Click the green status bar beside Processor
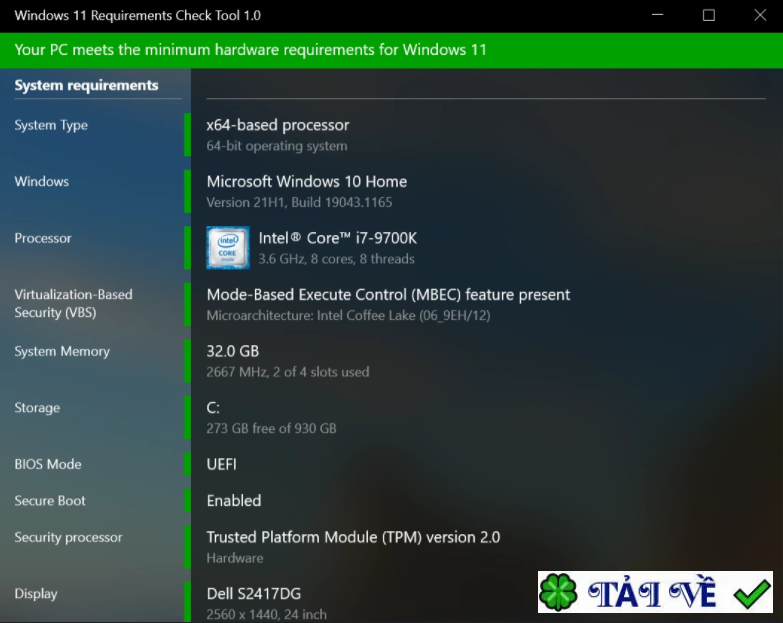This screenshot has width=783, height=623. (x=187, y=248)
